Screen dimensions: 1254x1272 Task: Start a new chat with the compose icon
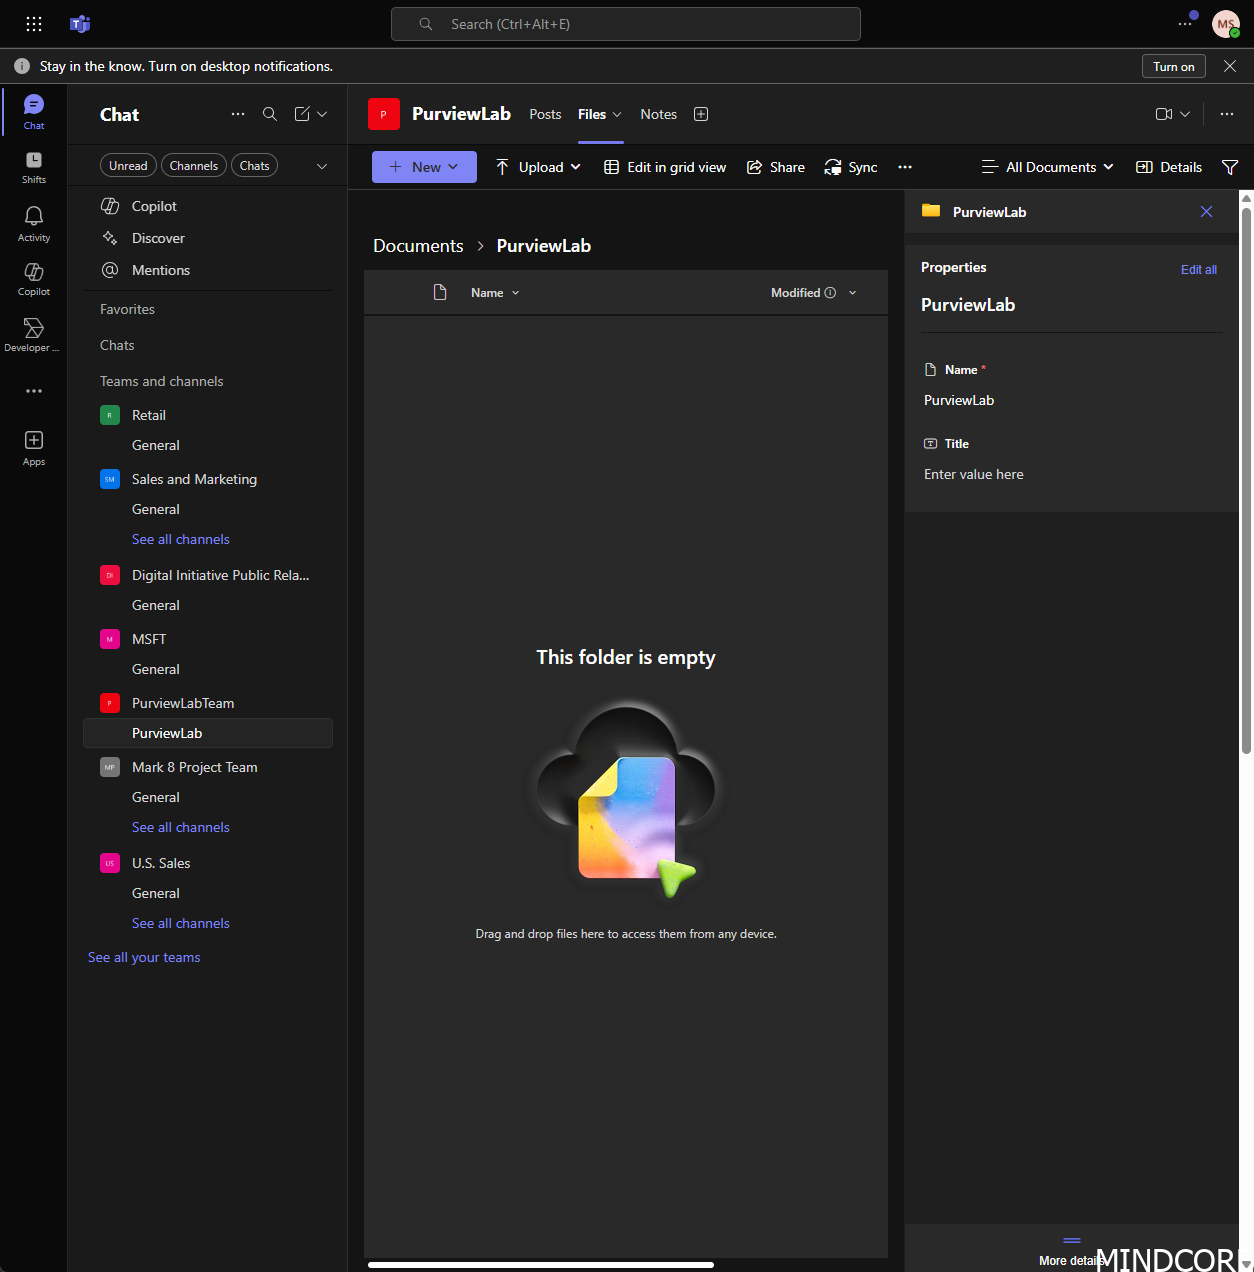pos(300,114)
